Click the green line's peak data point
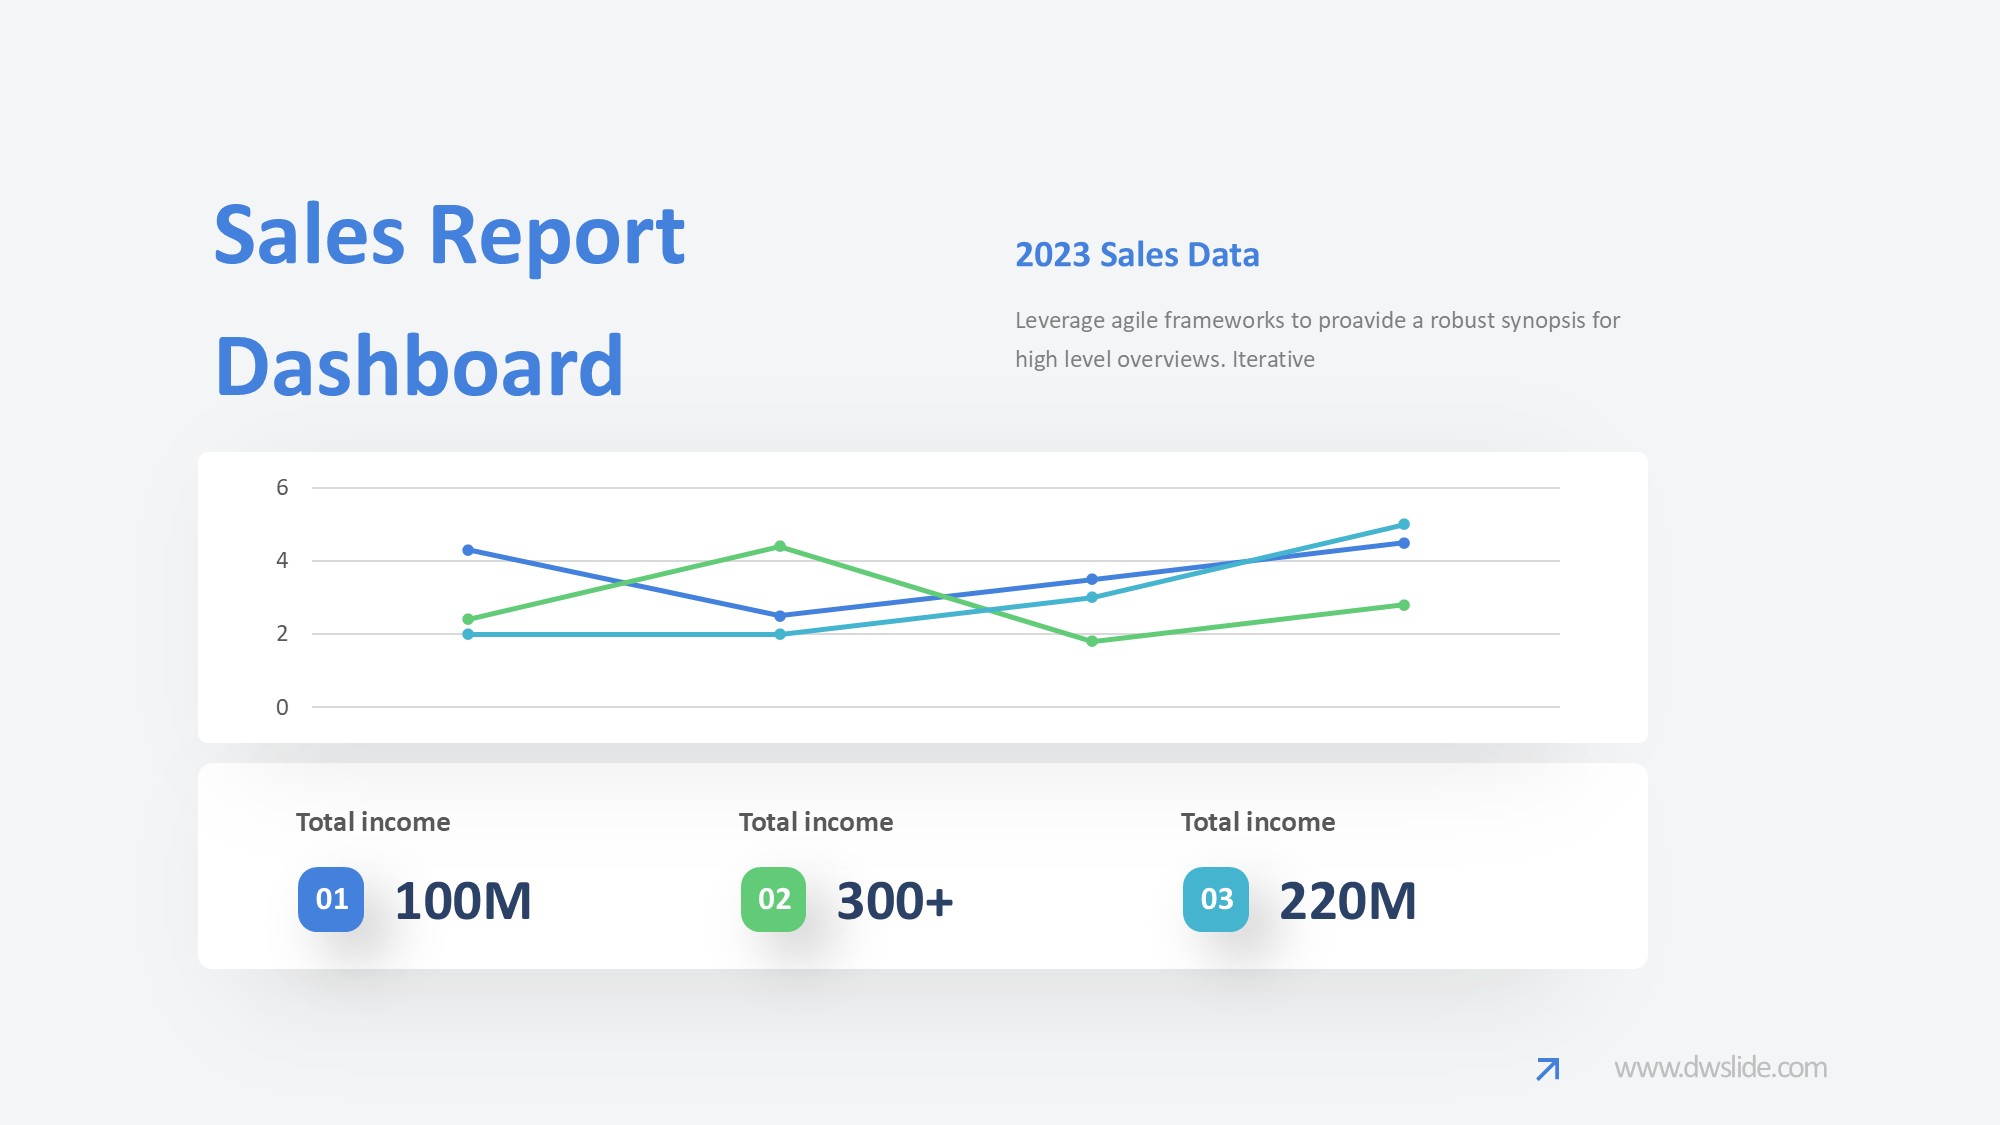Viewport: 2000px width, 1125px height. pos(780,546)
